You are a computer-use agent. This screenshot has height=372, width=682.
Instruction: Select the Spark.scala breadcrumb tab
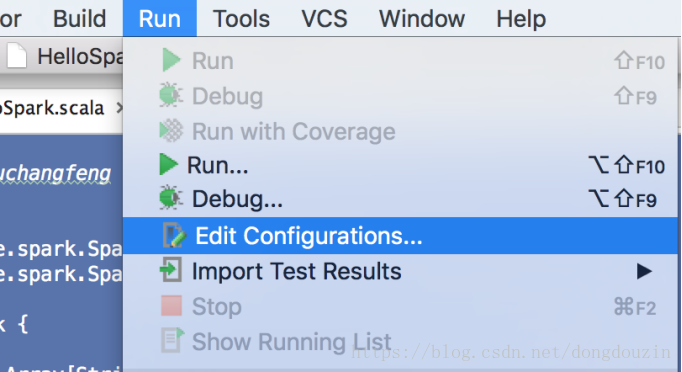[52, 108]
